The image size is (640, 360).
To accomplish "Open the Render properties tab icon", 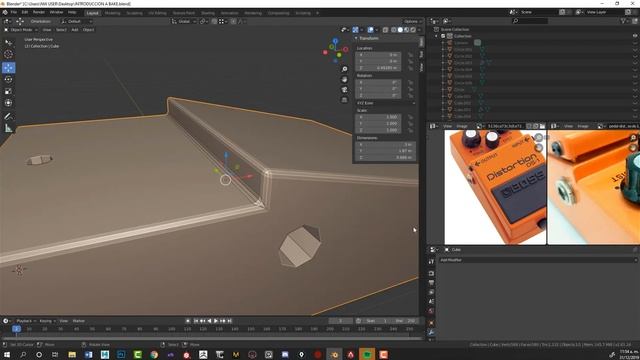I will pyautogui.click(x=431, y=273).
